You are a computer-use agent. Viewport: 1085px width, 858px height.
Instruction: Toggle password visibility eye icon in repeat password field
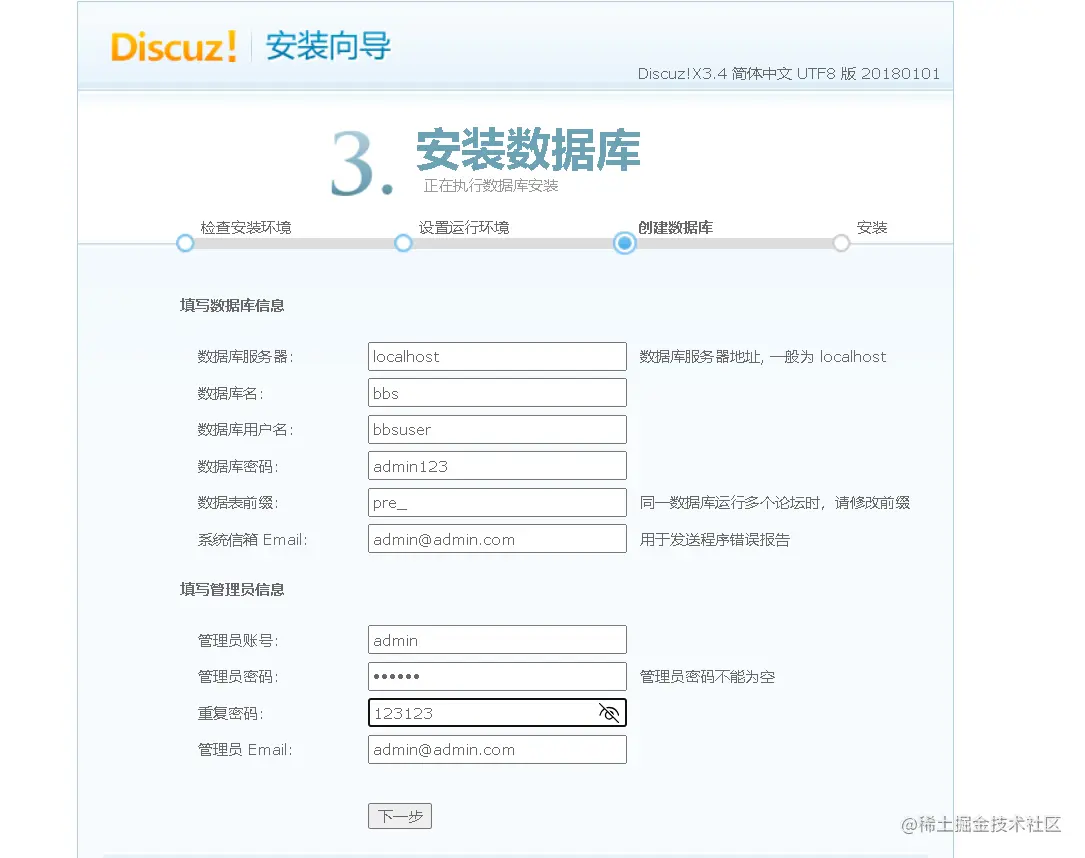(608, 713)
